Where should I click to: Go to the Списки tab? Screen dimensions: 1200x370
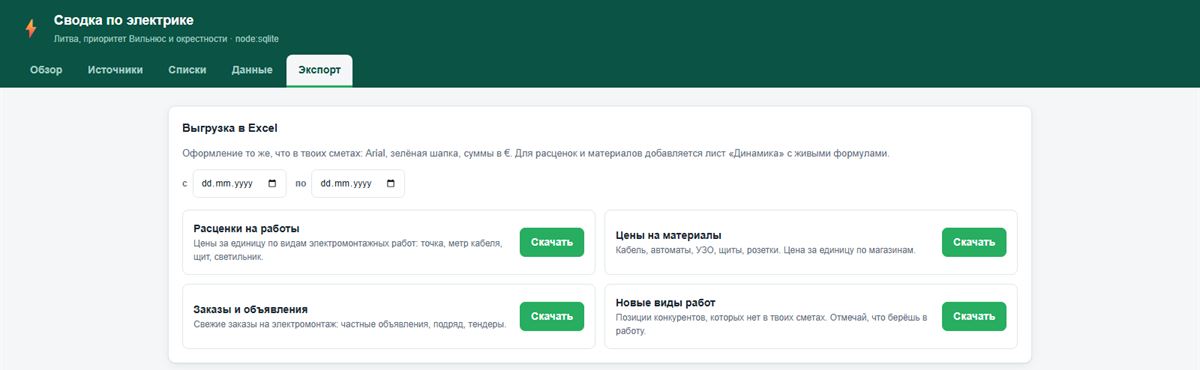(x=188, y=70)
